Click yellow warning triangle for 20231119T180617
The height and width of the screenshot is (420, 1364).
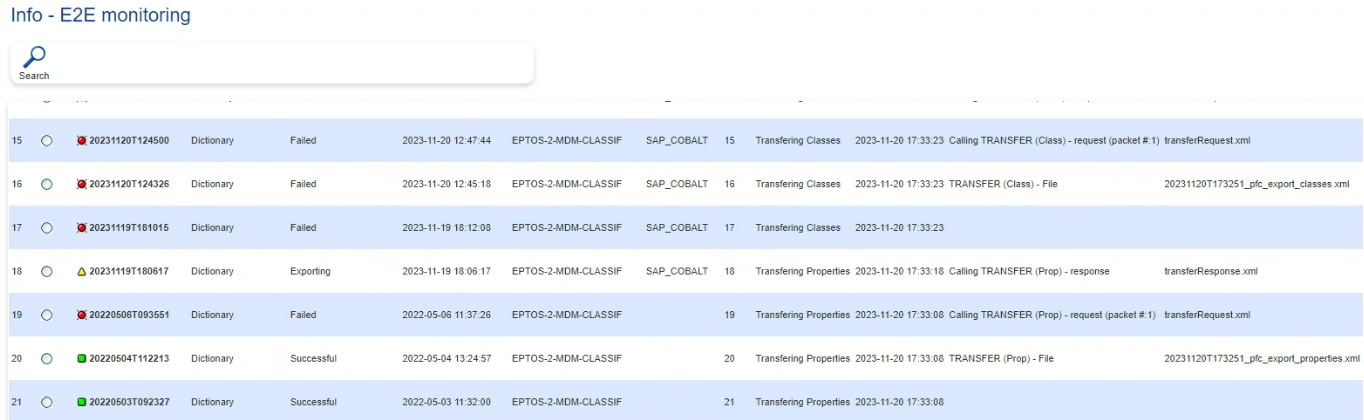point(82,272)
